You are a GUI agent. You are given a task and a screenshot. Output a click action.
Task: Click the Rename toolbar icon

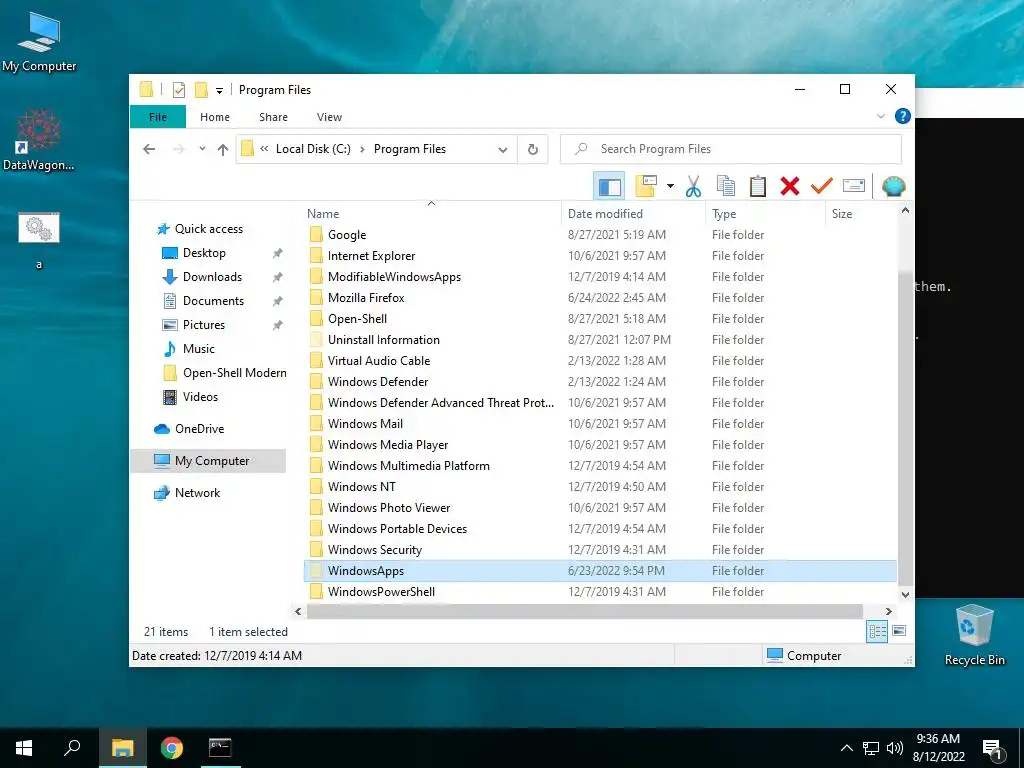[854, 187]
